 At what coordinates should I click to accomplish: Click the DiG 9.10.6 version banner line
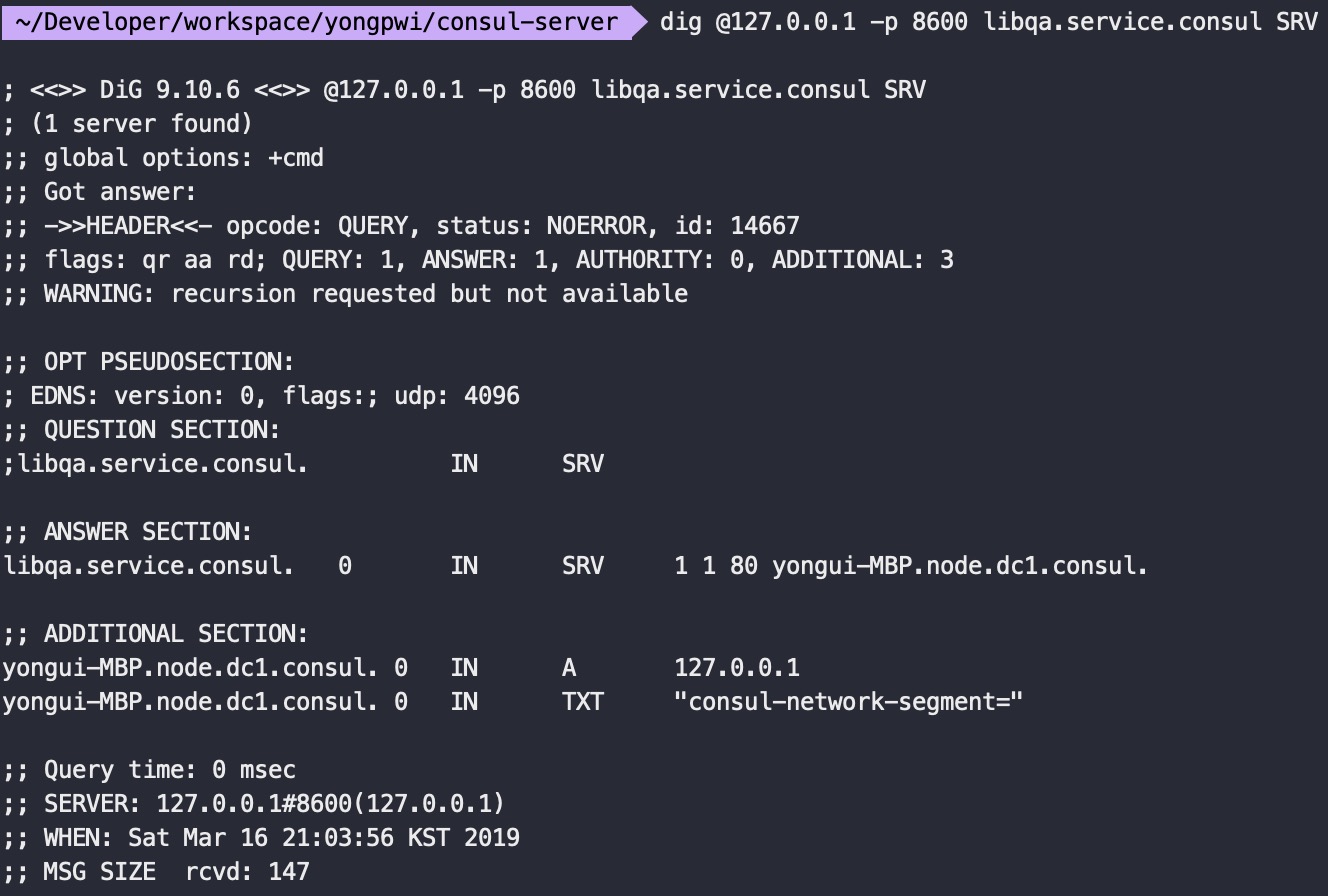pyautogui.click(x=464, y=90)
